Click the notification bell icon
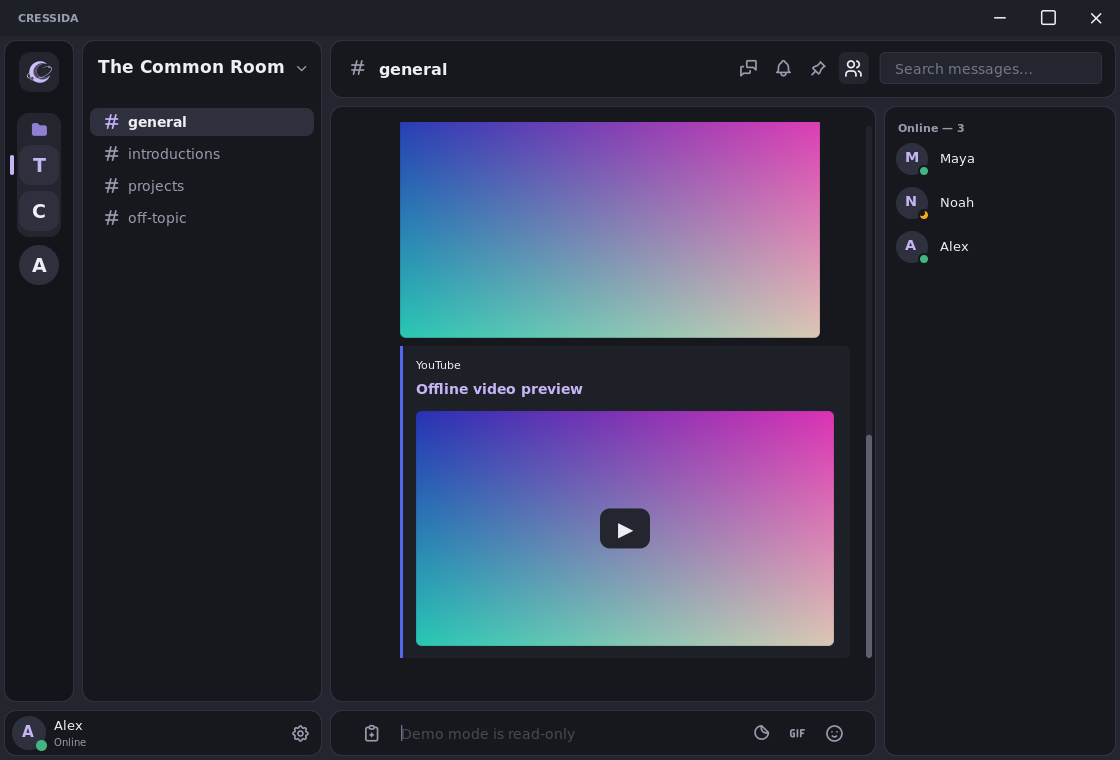Viewport: 1120px width, 760px height. pos(784,69)
